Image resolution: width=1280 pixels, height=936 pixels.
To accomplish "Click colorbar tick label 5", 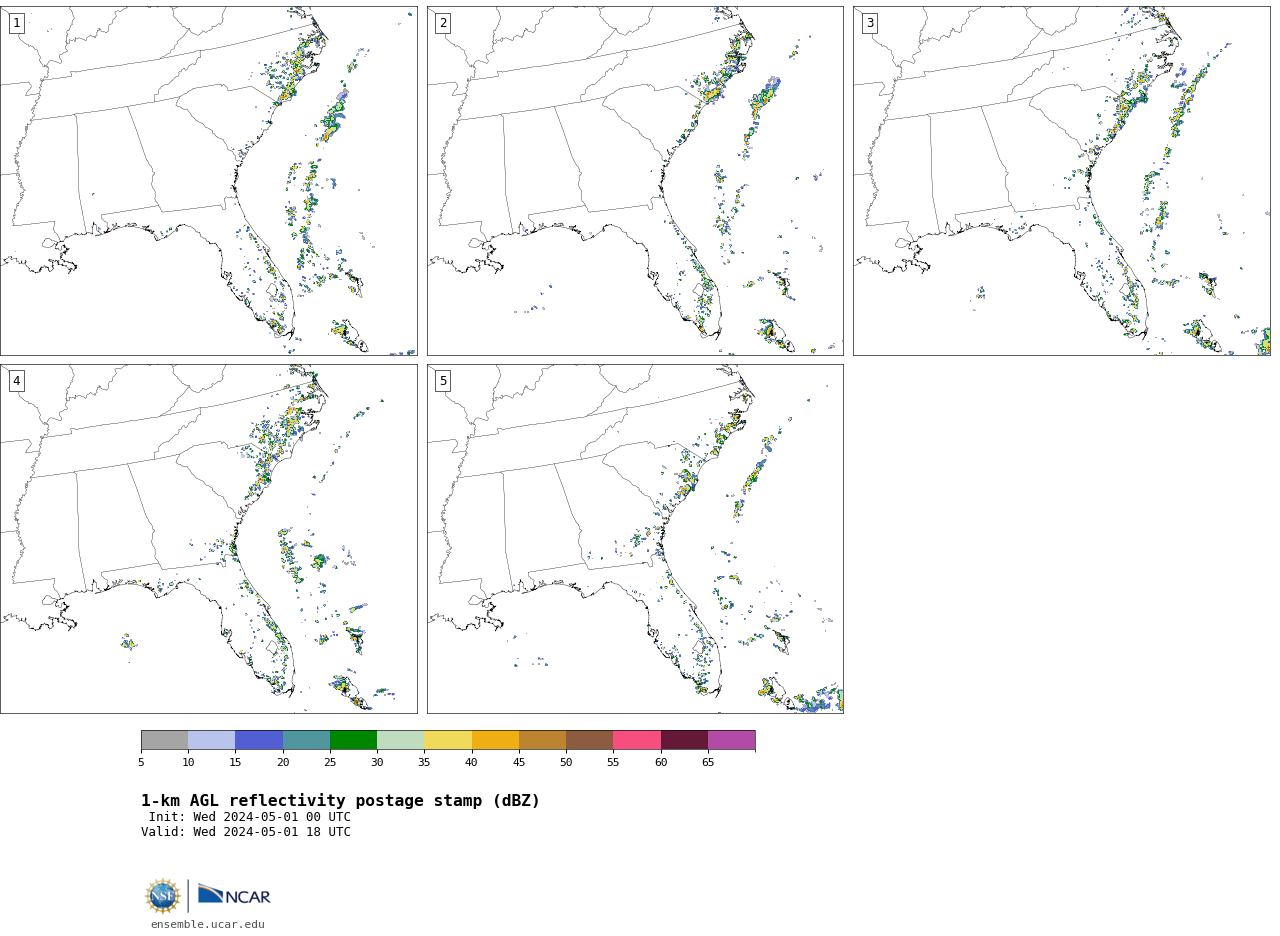I will 141,763.
